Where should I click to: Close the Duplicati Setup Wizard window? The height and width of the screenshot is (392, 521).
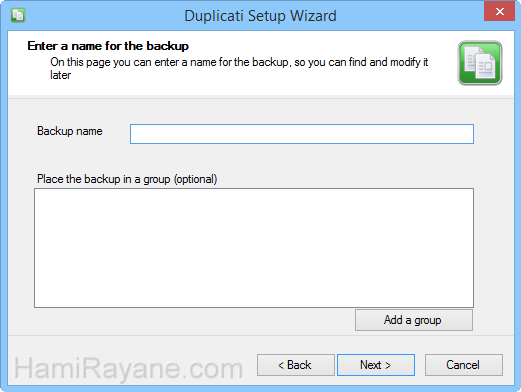[x=499, y=12]
